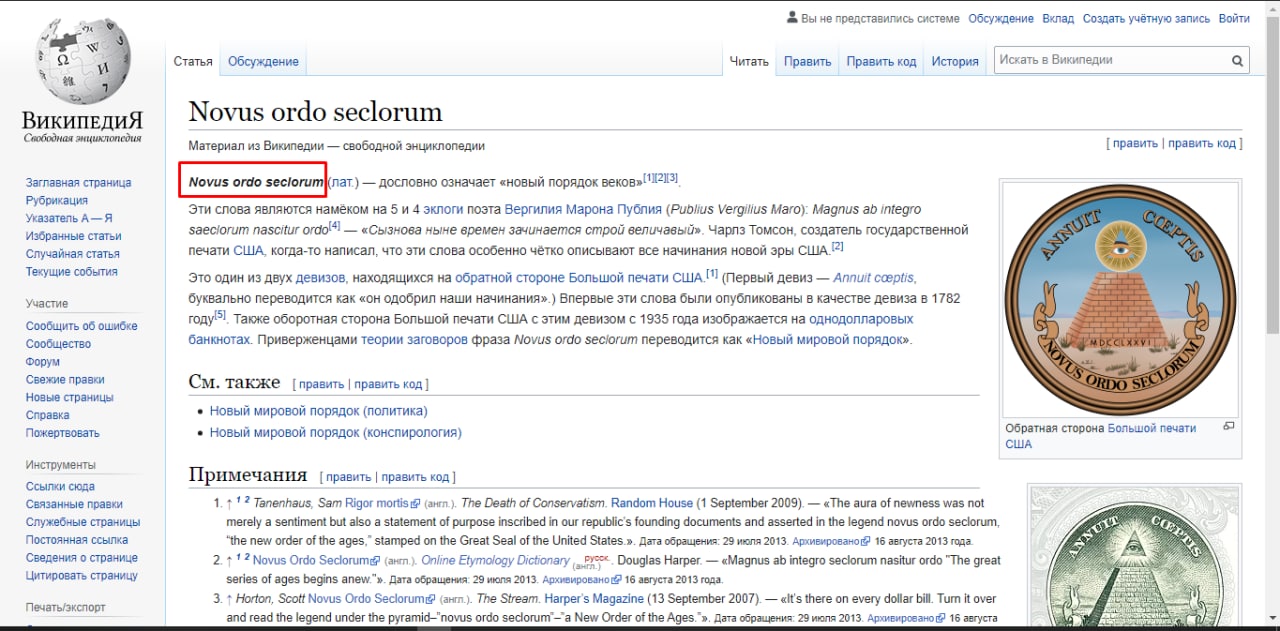Open 'однодолларовых банкнотах' link
This screenshot has height=631, width=1280.
coord(861,319)
